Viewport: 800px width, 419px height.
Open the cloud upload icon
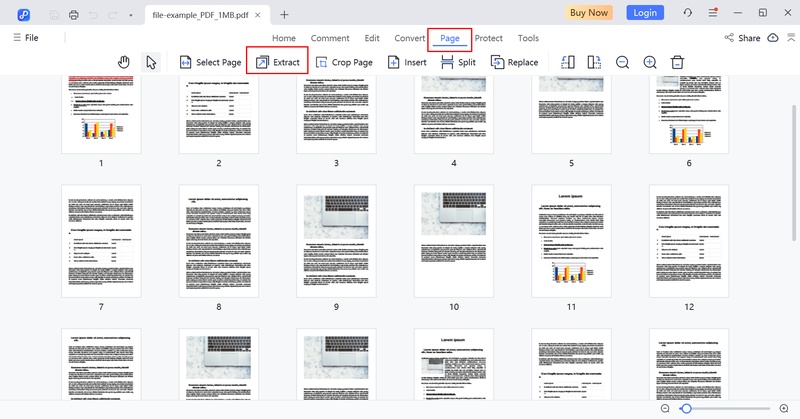[x=773, y=38]
